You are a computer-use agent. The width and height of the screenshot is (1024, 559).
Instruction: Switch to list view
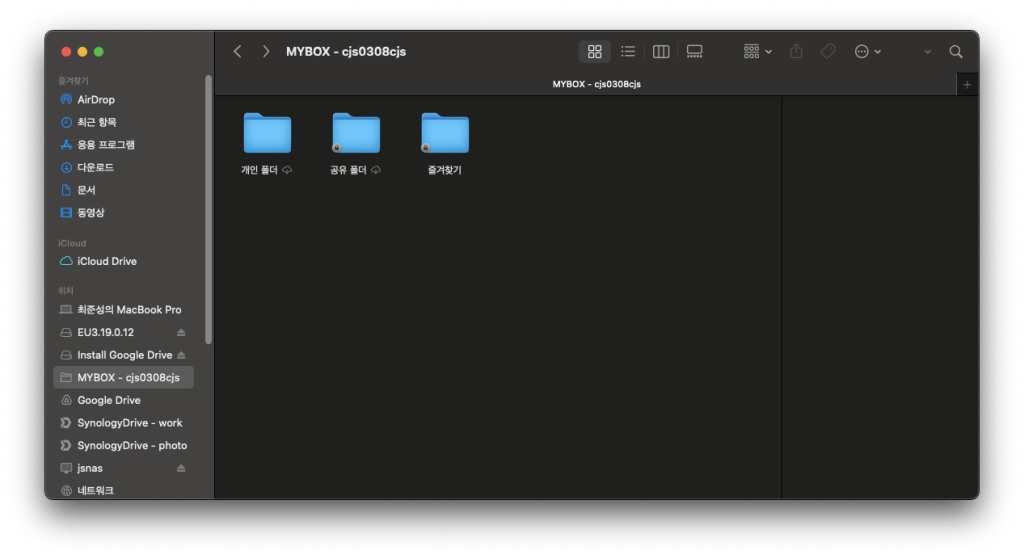628,51
